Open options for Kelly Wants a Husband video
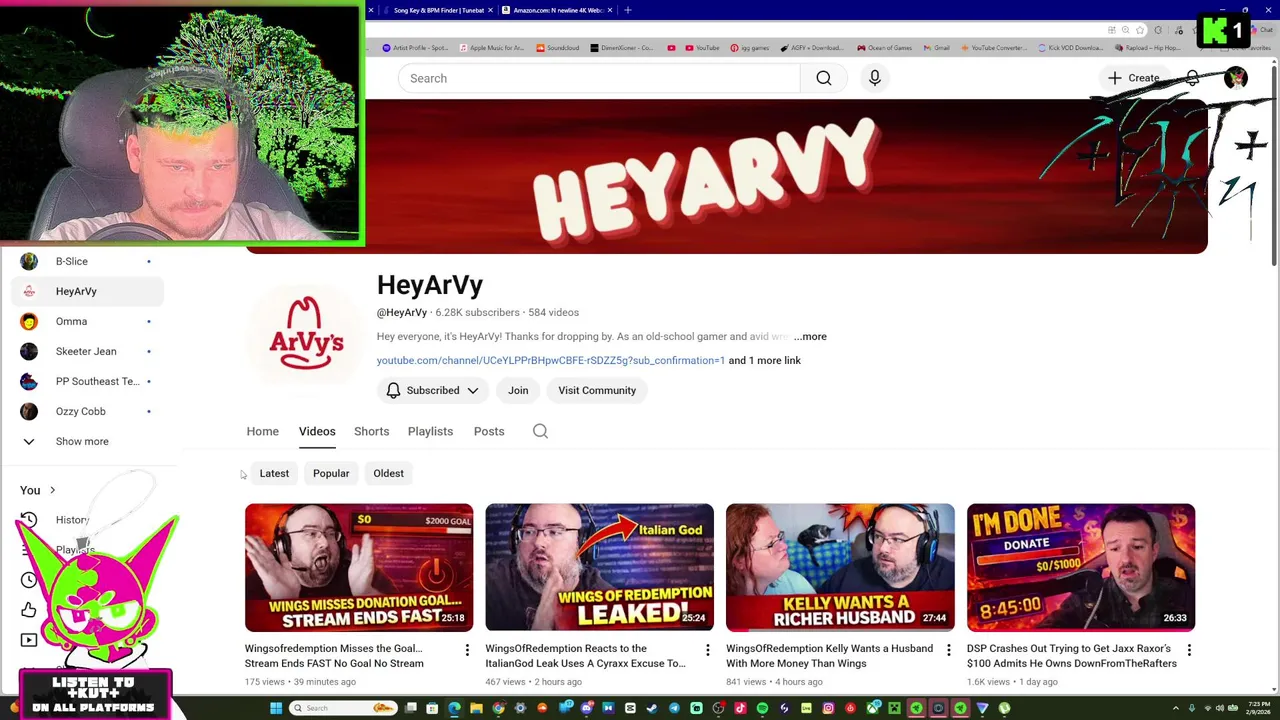The width and height of the screenshot is (1280, 720). coord(949,651)
